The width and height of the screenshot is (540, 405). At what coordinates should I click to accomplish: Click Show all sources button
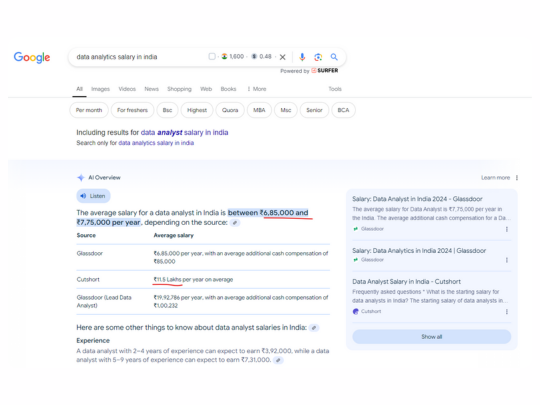click(432, 337)
